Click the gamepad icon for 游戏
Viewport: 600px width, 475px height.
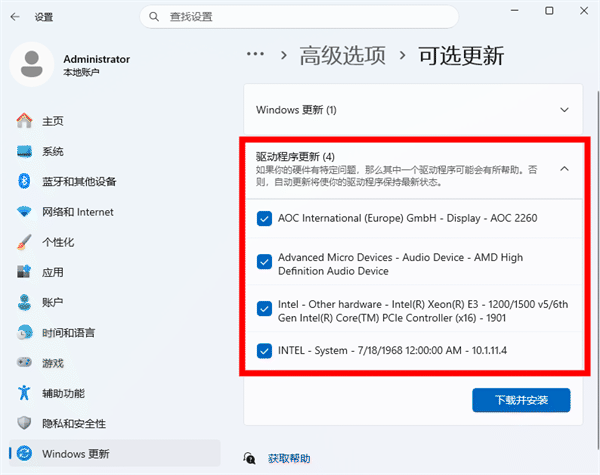(24, 362)
